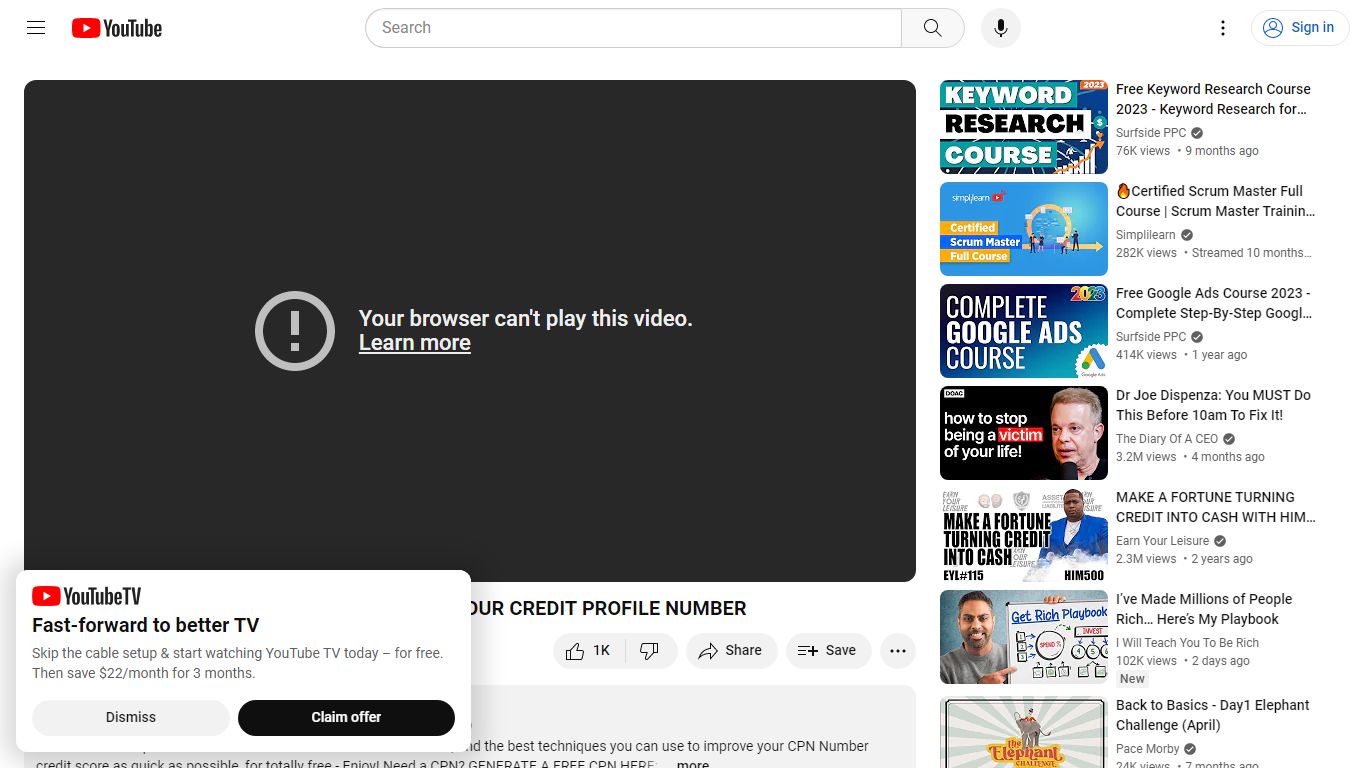This screenshot has width=1366, height=768.
Task: Sign in to YouTube
Action: 1299,28
